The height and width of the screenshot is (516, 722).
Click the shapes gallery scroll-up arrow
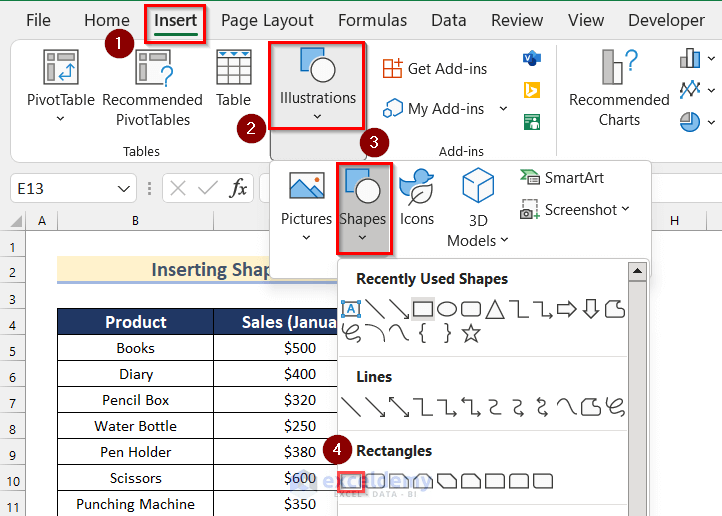pos(637,271)
